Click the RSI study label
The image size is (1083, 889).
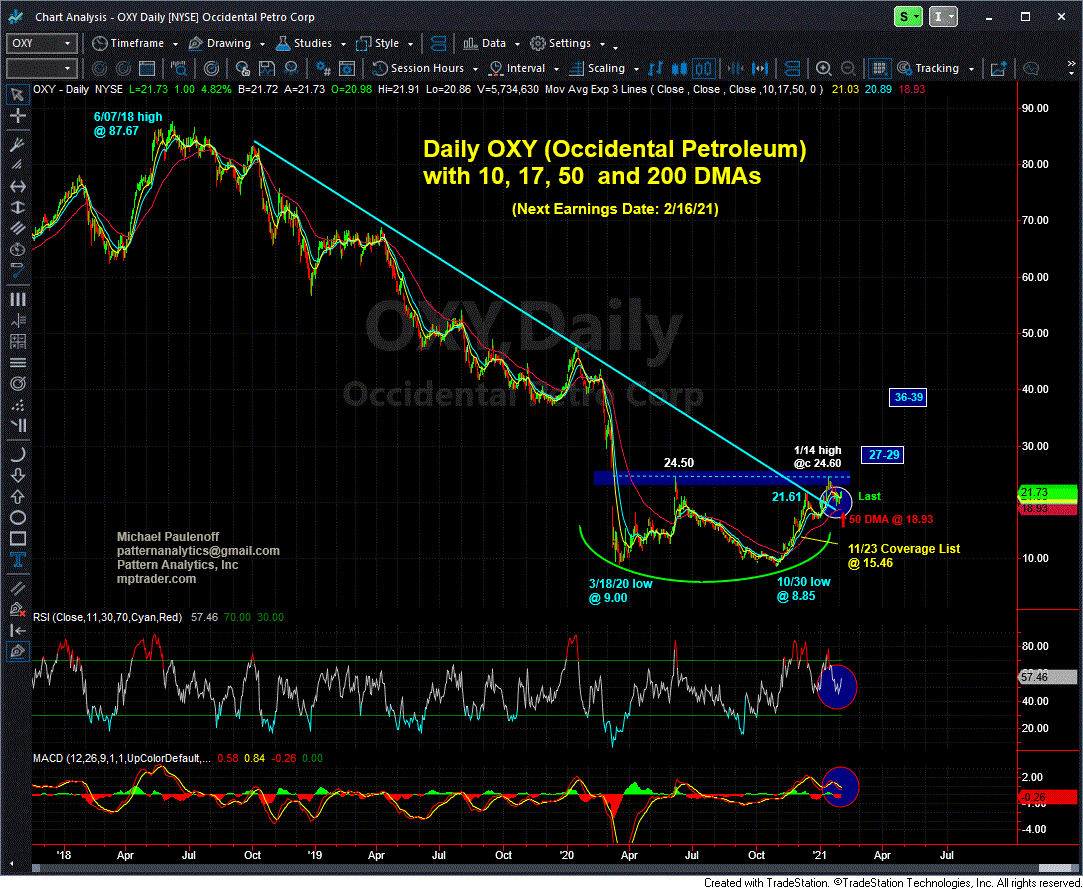pos(107,618)
